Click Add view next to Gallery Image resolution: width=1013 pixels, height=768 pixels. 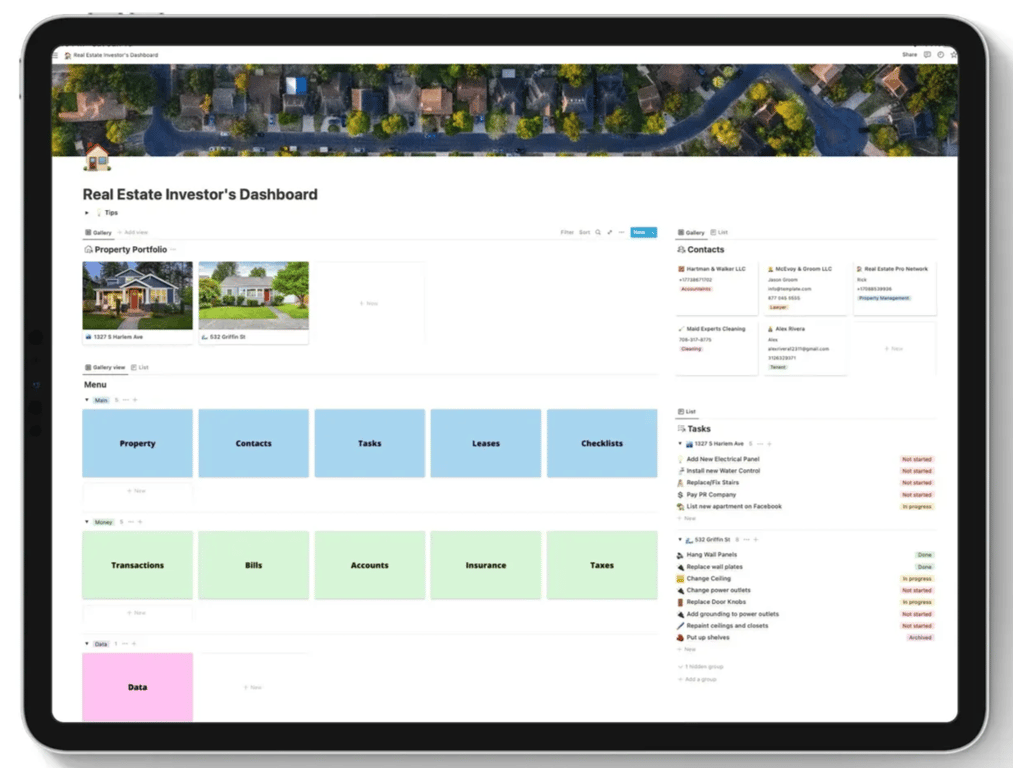[x=133, y=233]
